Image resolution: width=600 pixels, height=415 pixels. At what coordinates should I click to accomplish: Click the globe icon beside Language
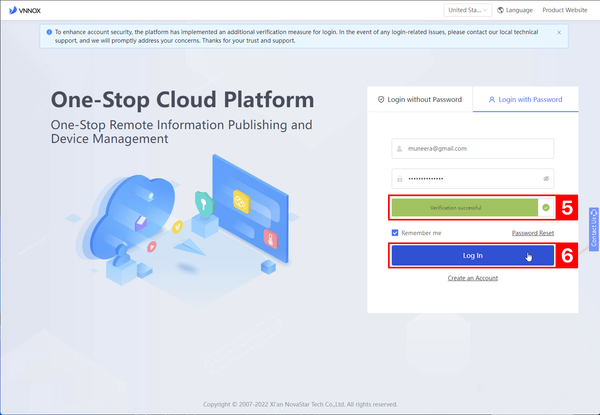coord(500,10)
